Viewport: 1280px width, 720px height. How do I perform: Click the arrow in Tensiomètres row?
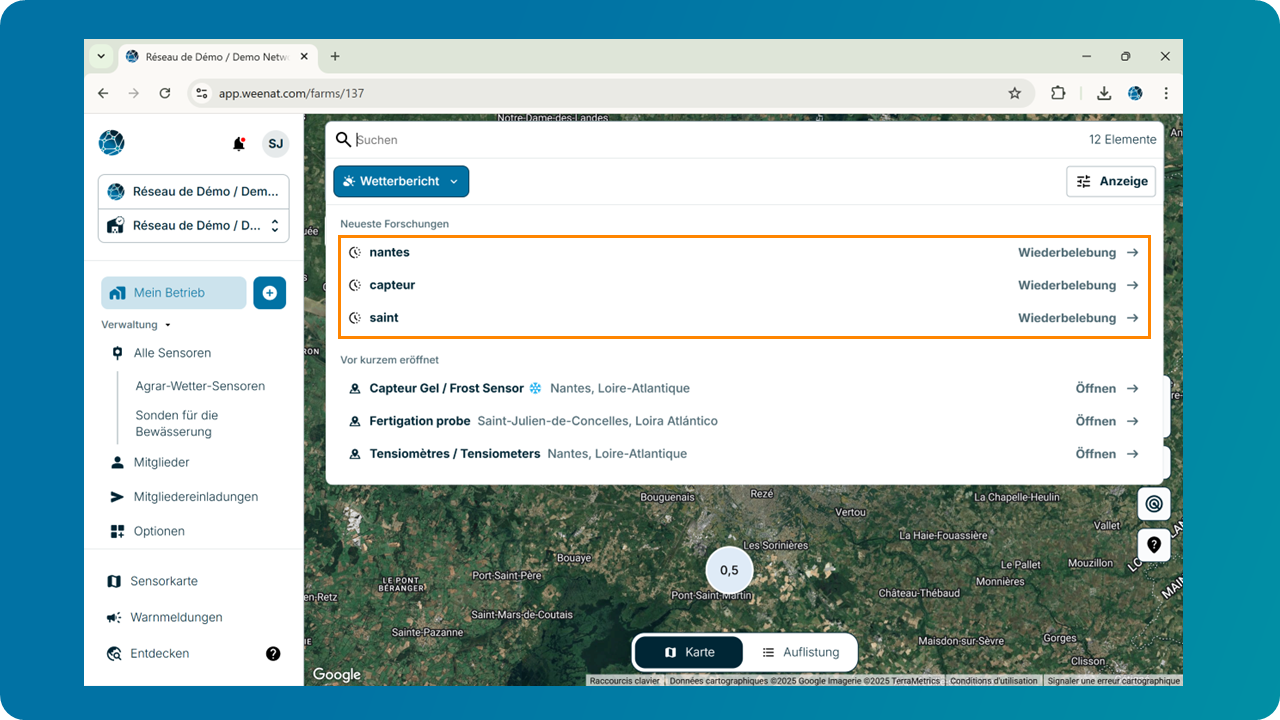[1132, 454]
